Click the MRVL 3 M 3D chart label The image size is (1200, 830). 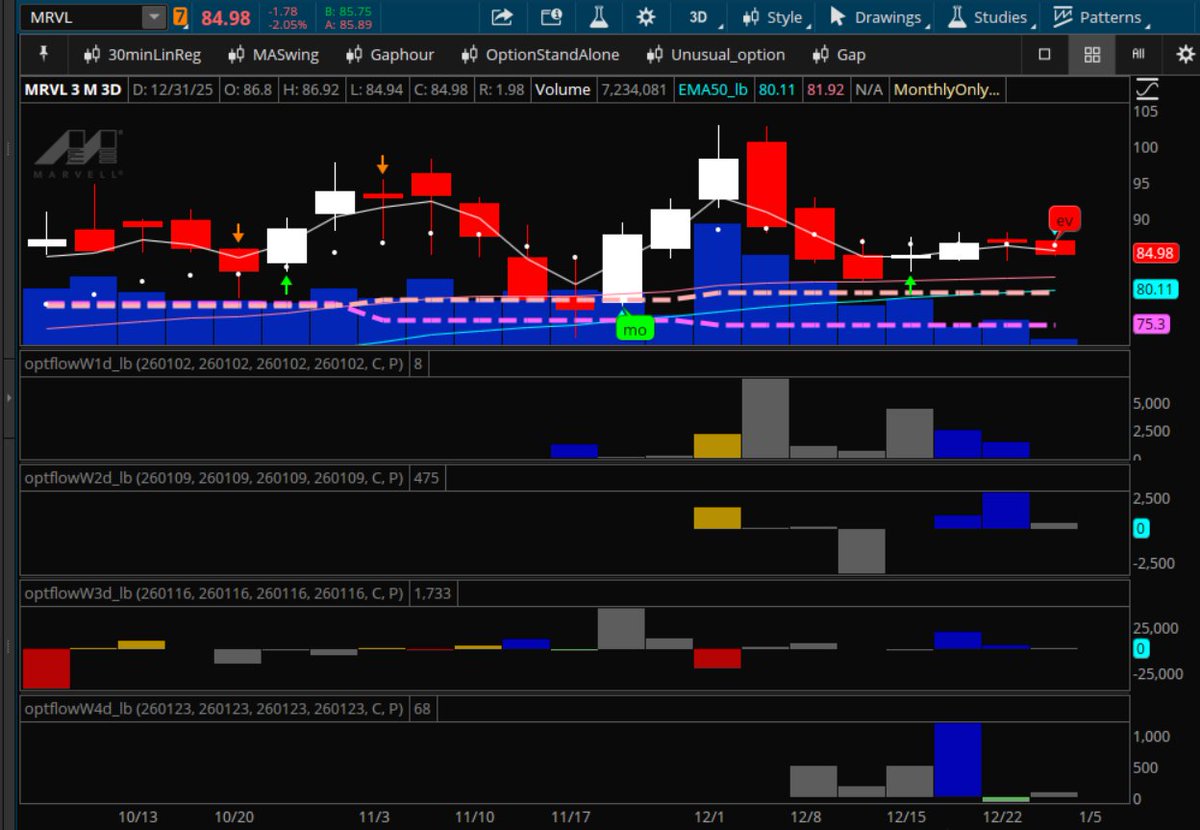74,89
